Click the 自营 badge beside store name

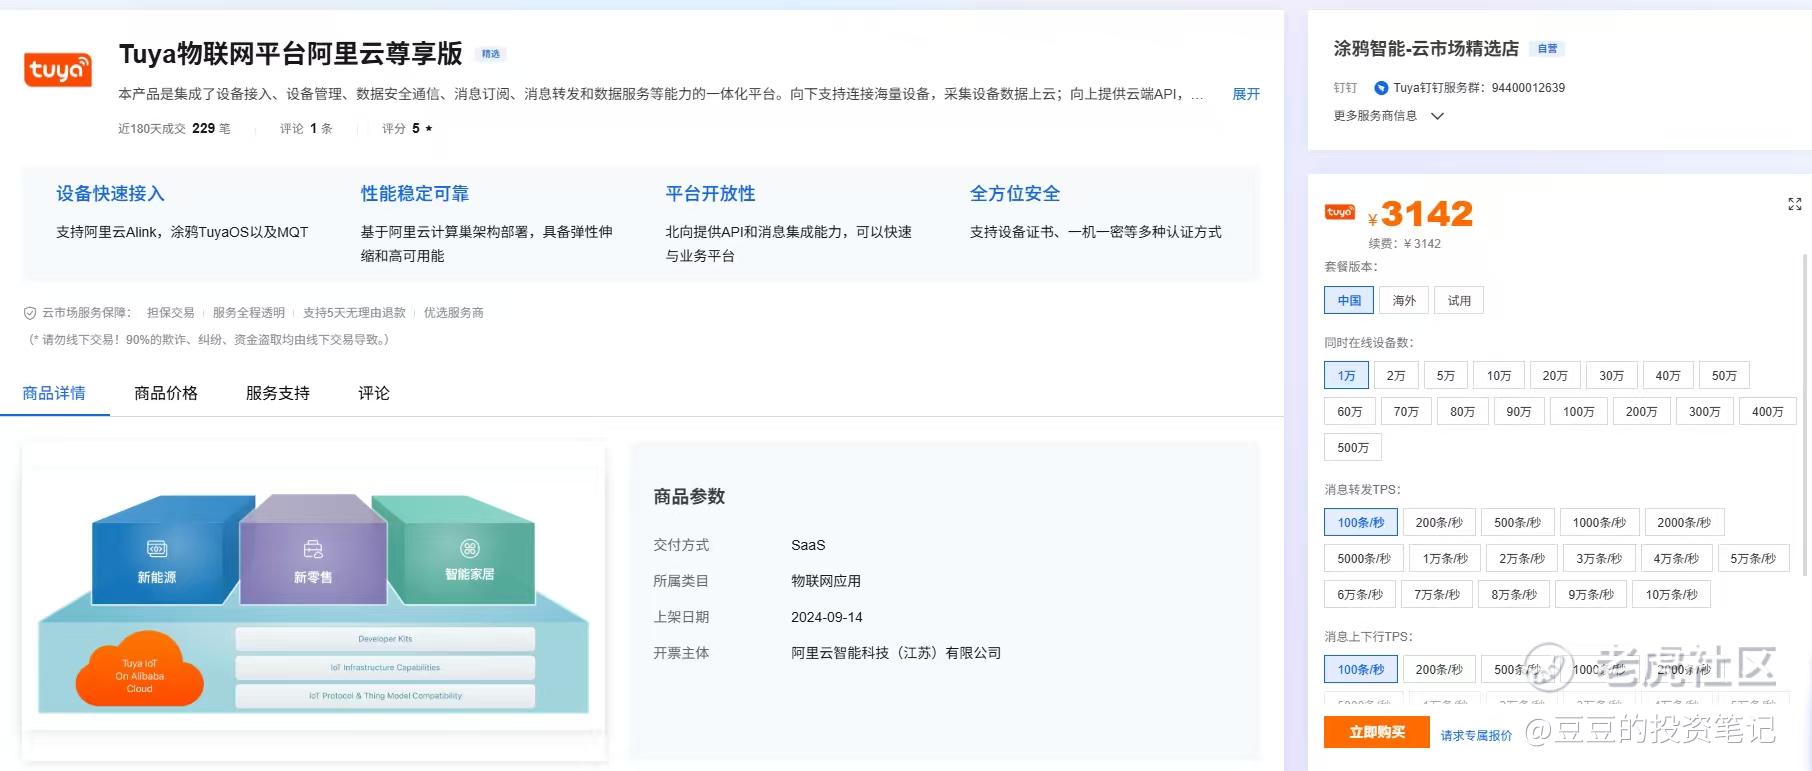click(x=1547, y=49)
